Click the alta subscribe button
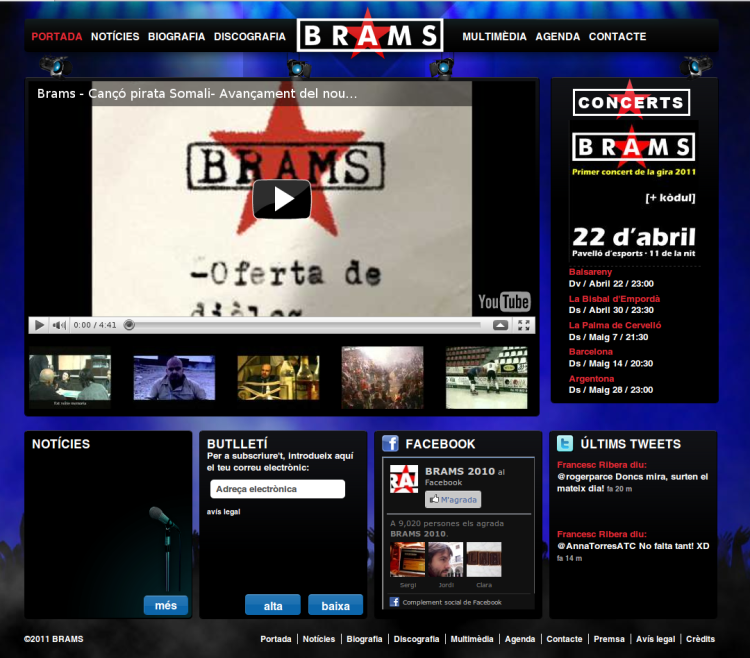The image size is (750, 658). (273, 605)
